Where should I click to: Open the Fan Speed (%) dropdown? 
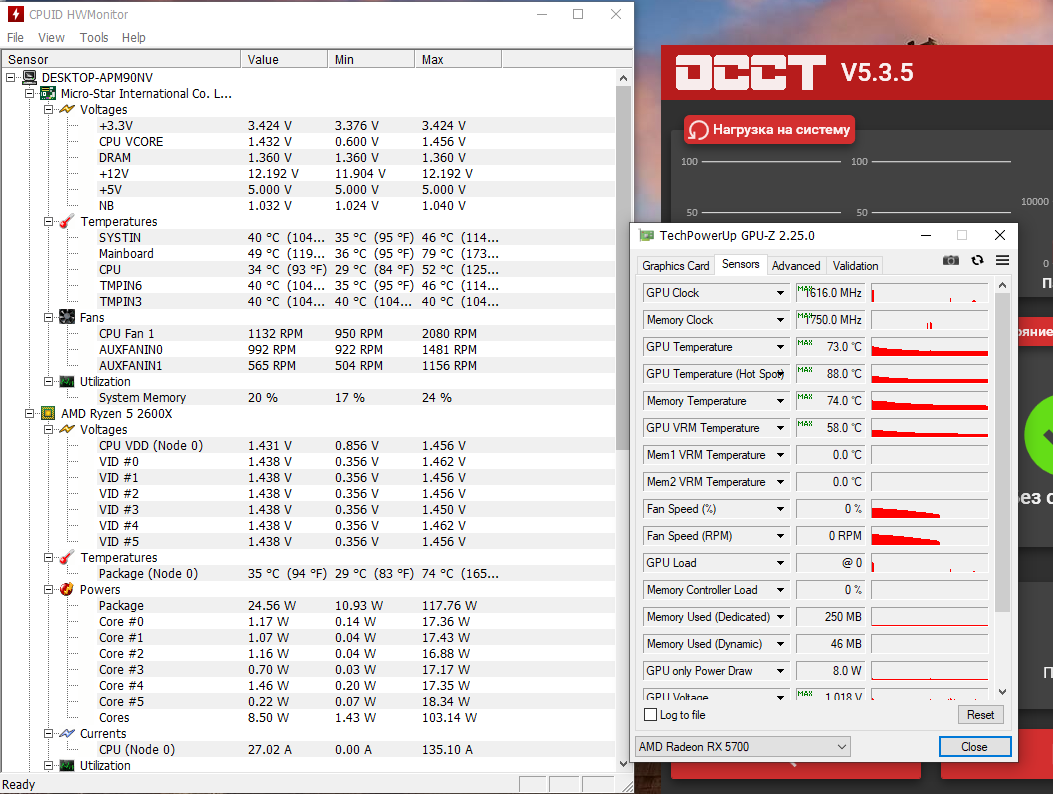pos(780,509)
